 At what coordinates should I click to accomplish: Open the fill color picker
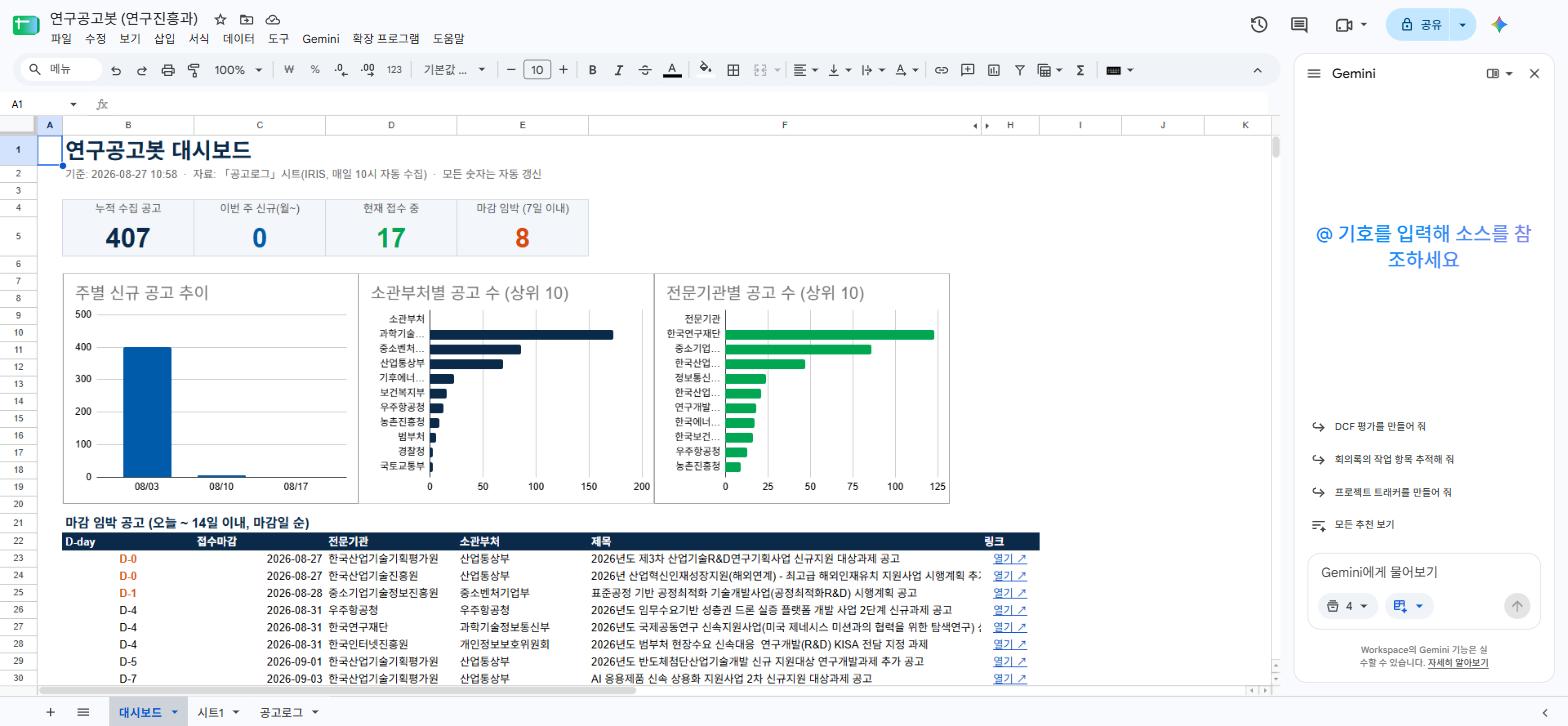click(x=705, y=70)
